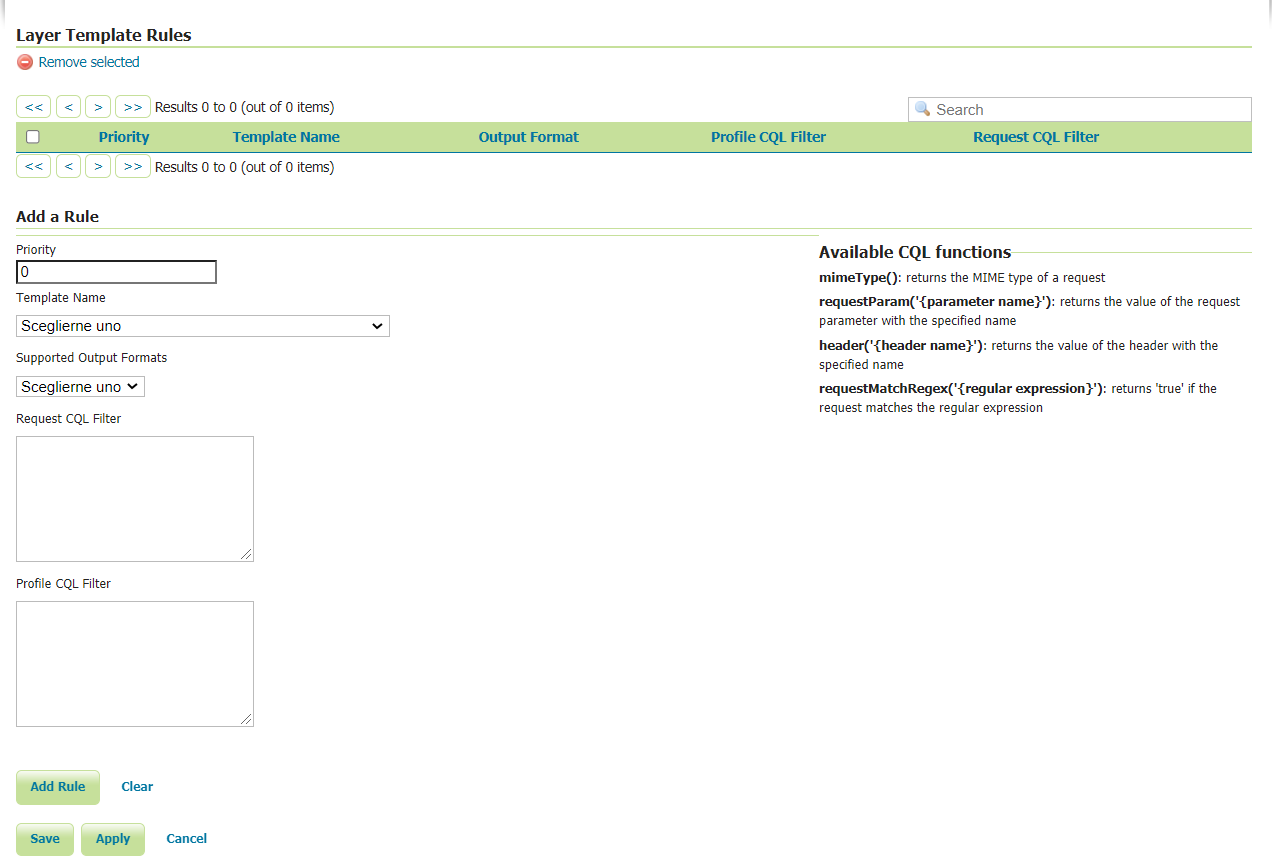Click the Save button
This screenshot has width=1272, height=864.
click(x=45, y=839)
